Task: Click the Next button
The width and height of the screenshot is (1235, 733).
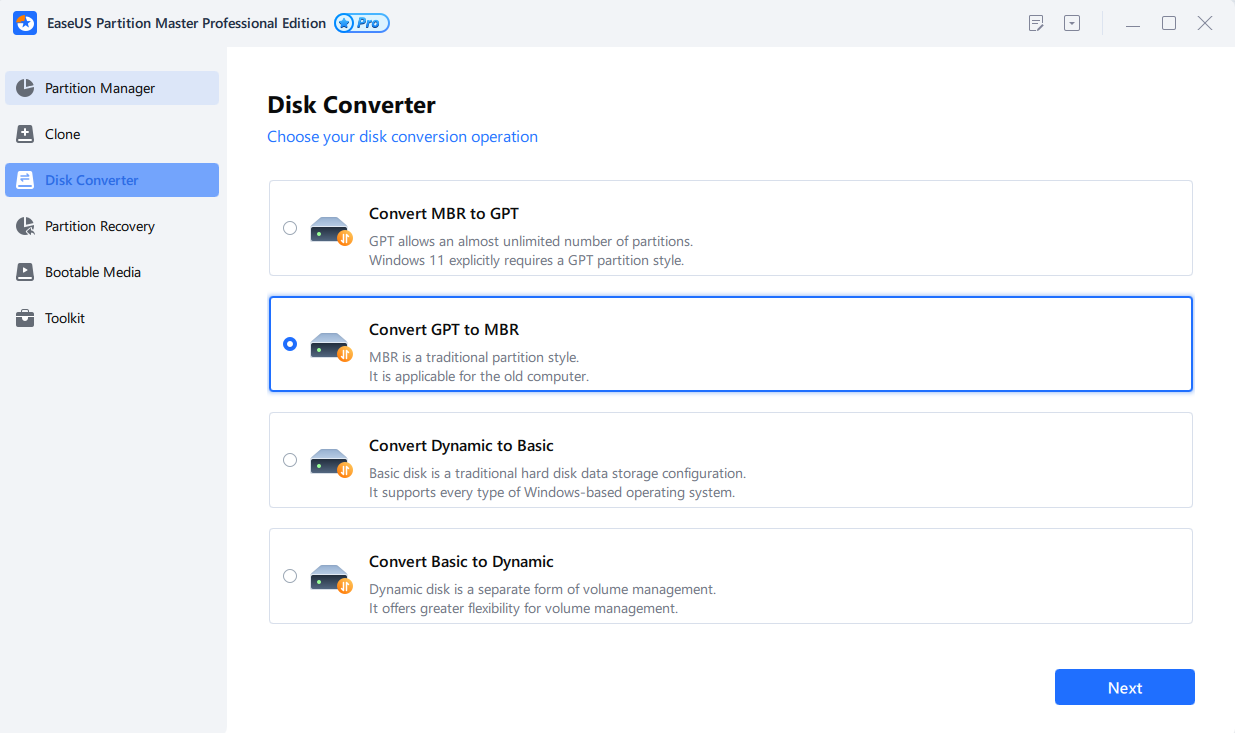Action: (x=1124, y=688)
